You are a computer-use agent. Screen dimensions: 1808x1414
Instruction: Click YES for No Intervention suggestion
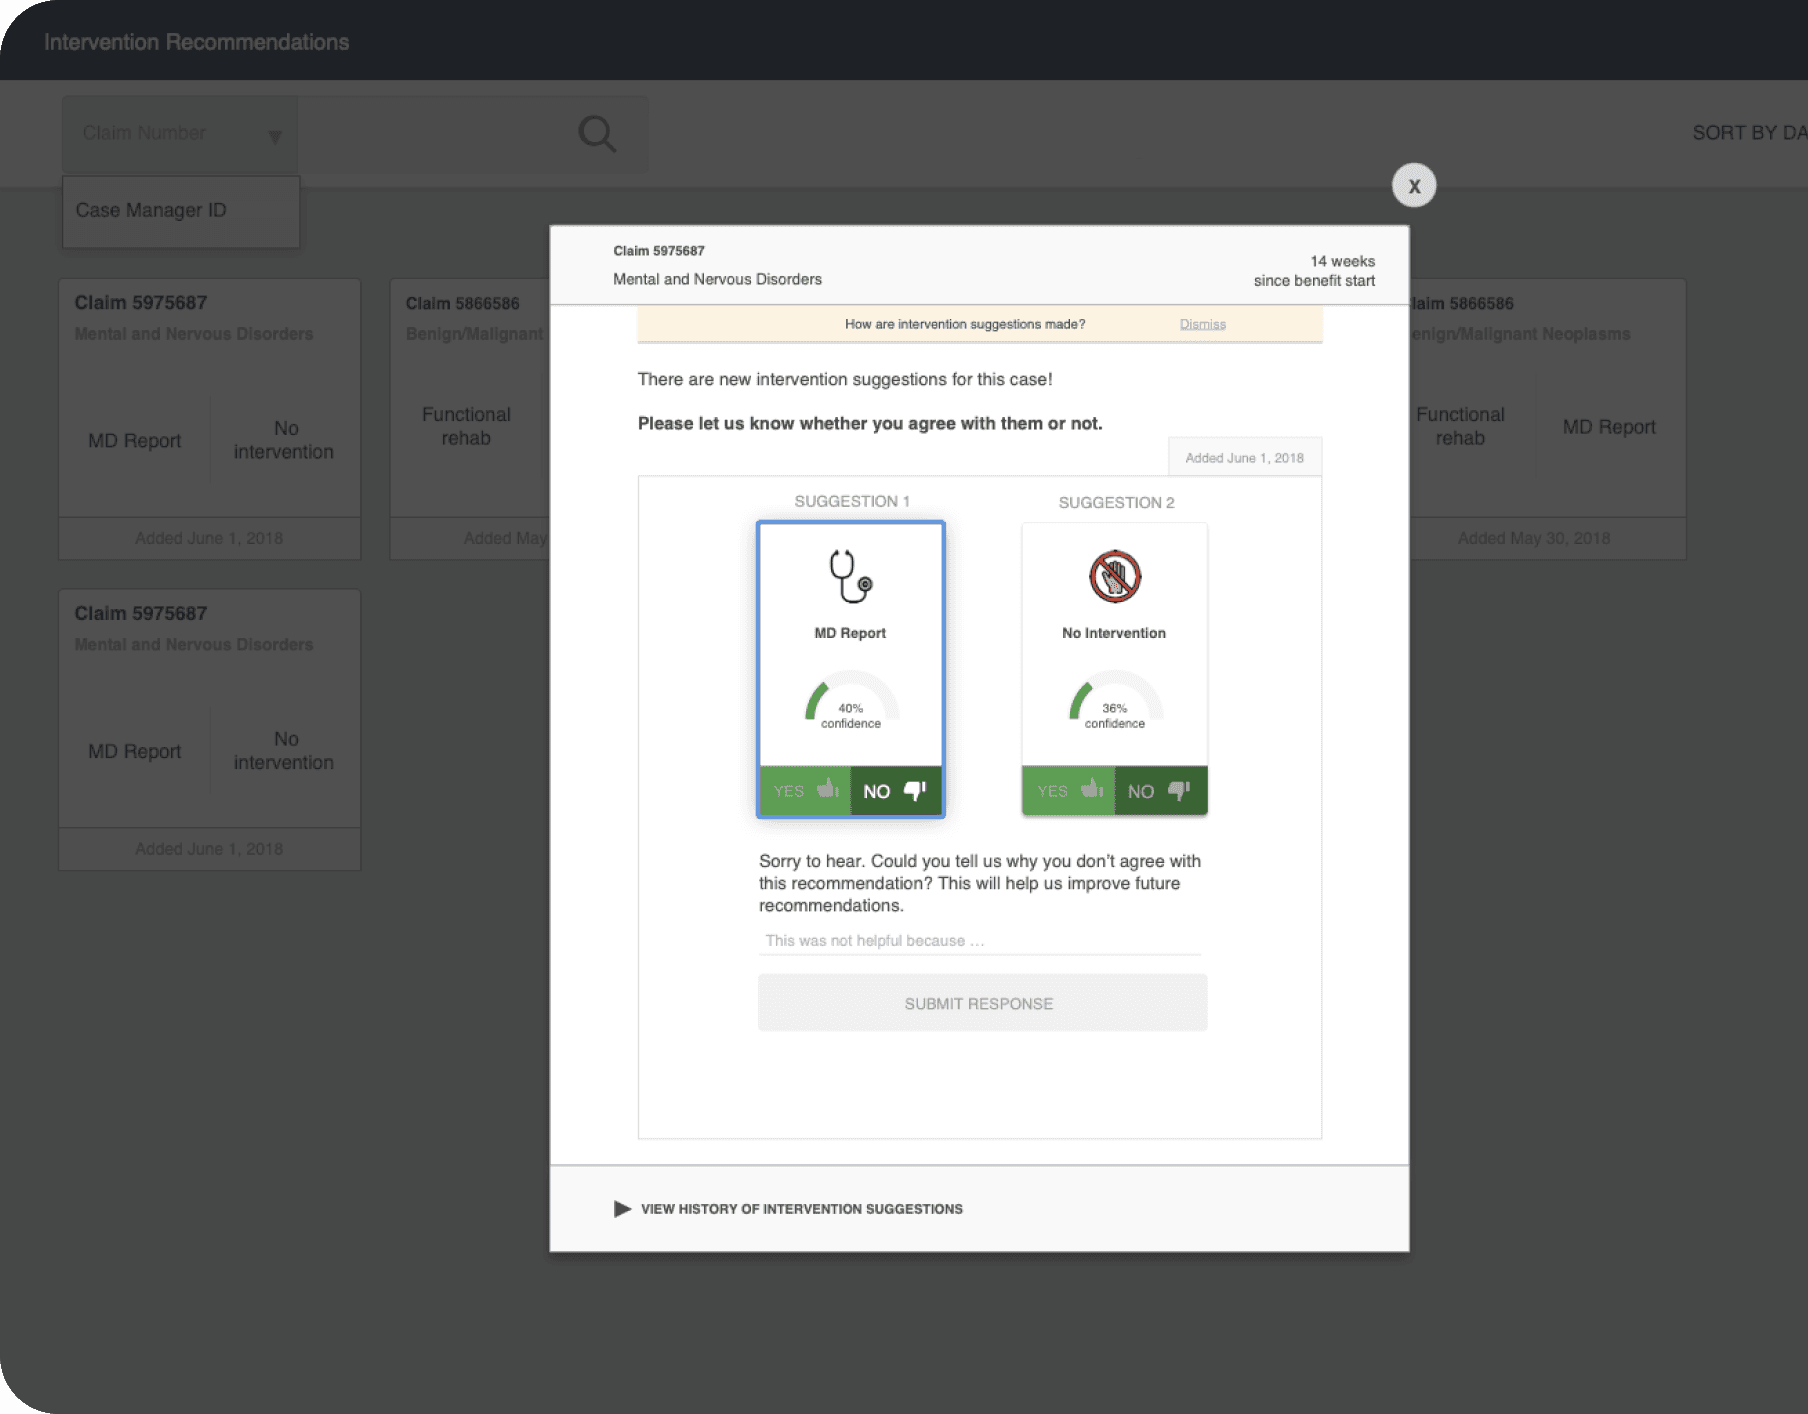point(1068,791)
